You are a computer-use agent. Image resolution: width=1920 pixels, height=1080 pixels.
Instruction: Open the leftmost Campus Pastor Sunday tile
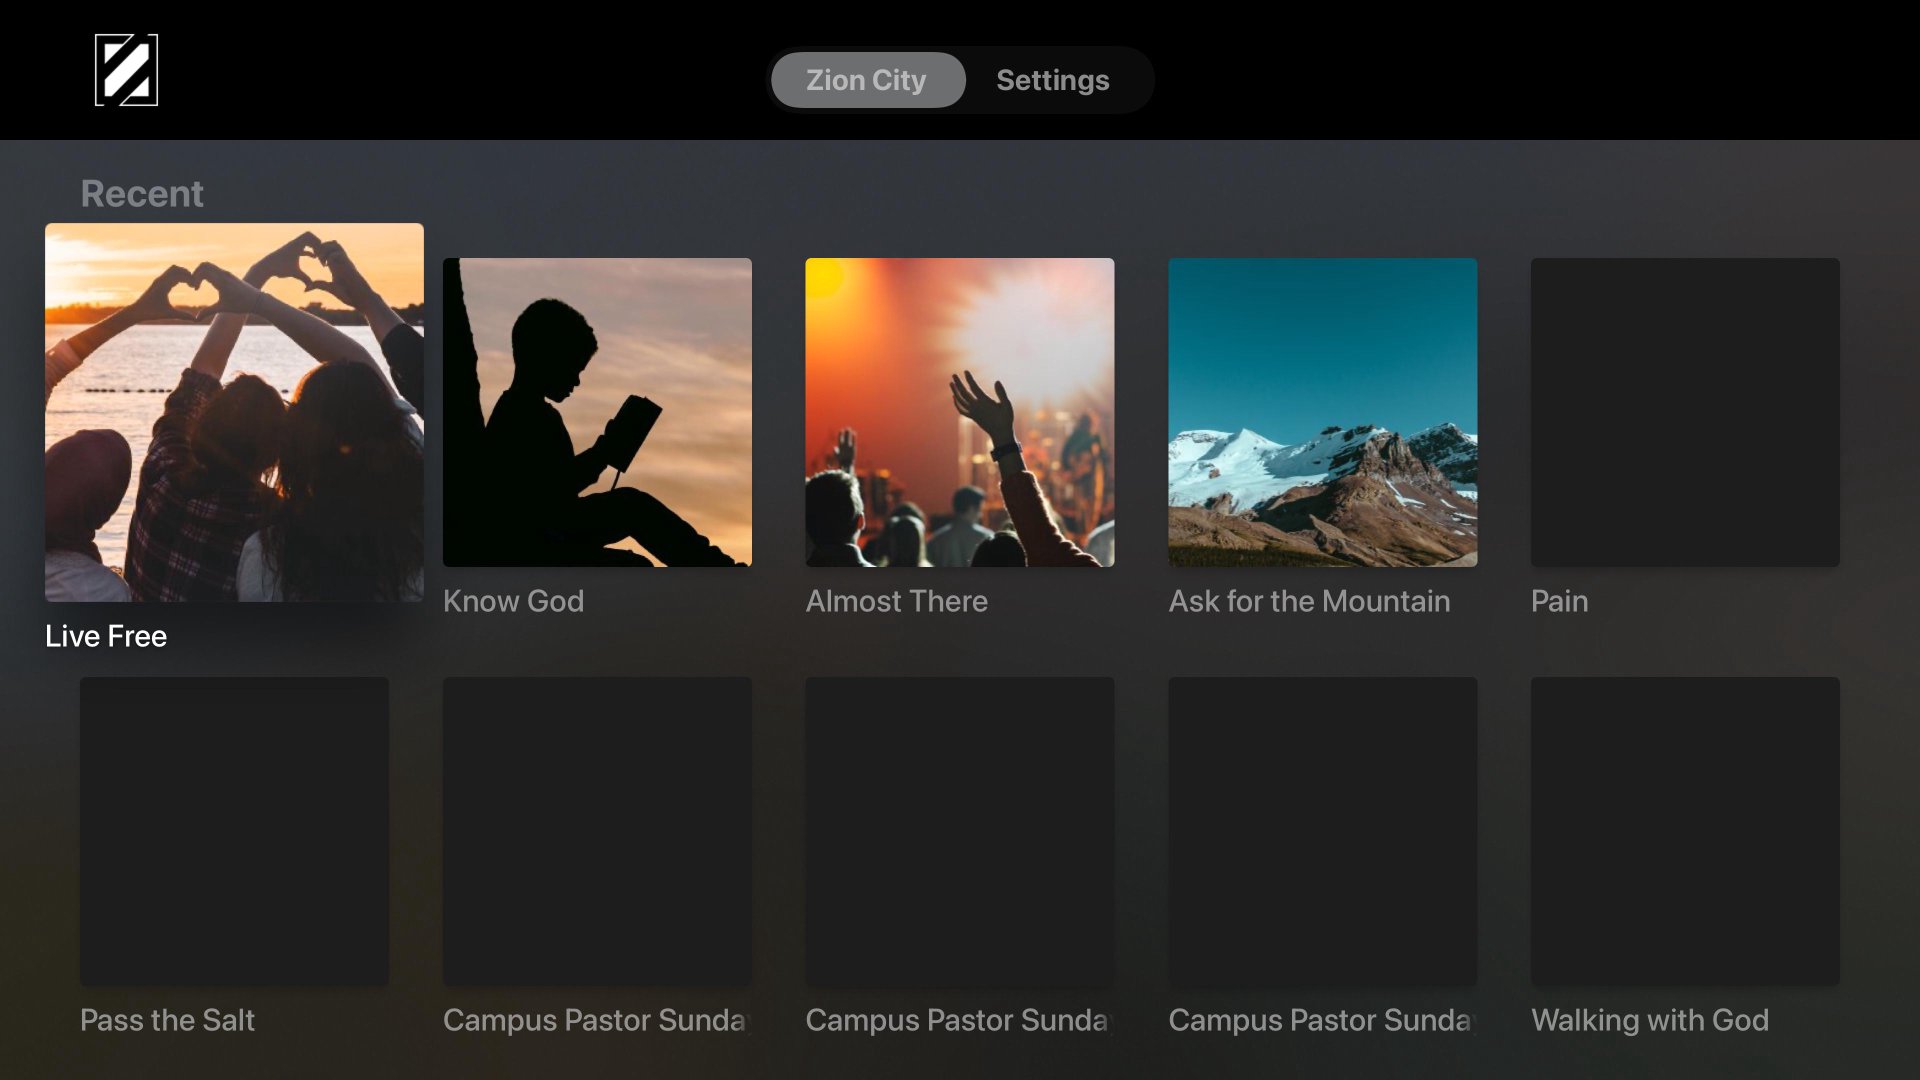tap(597, 831)
